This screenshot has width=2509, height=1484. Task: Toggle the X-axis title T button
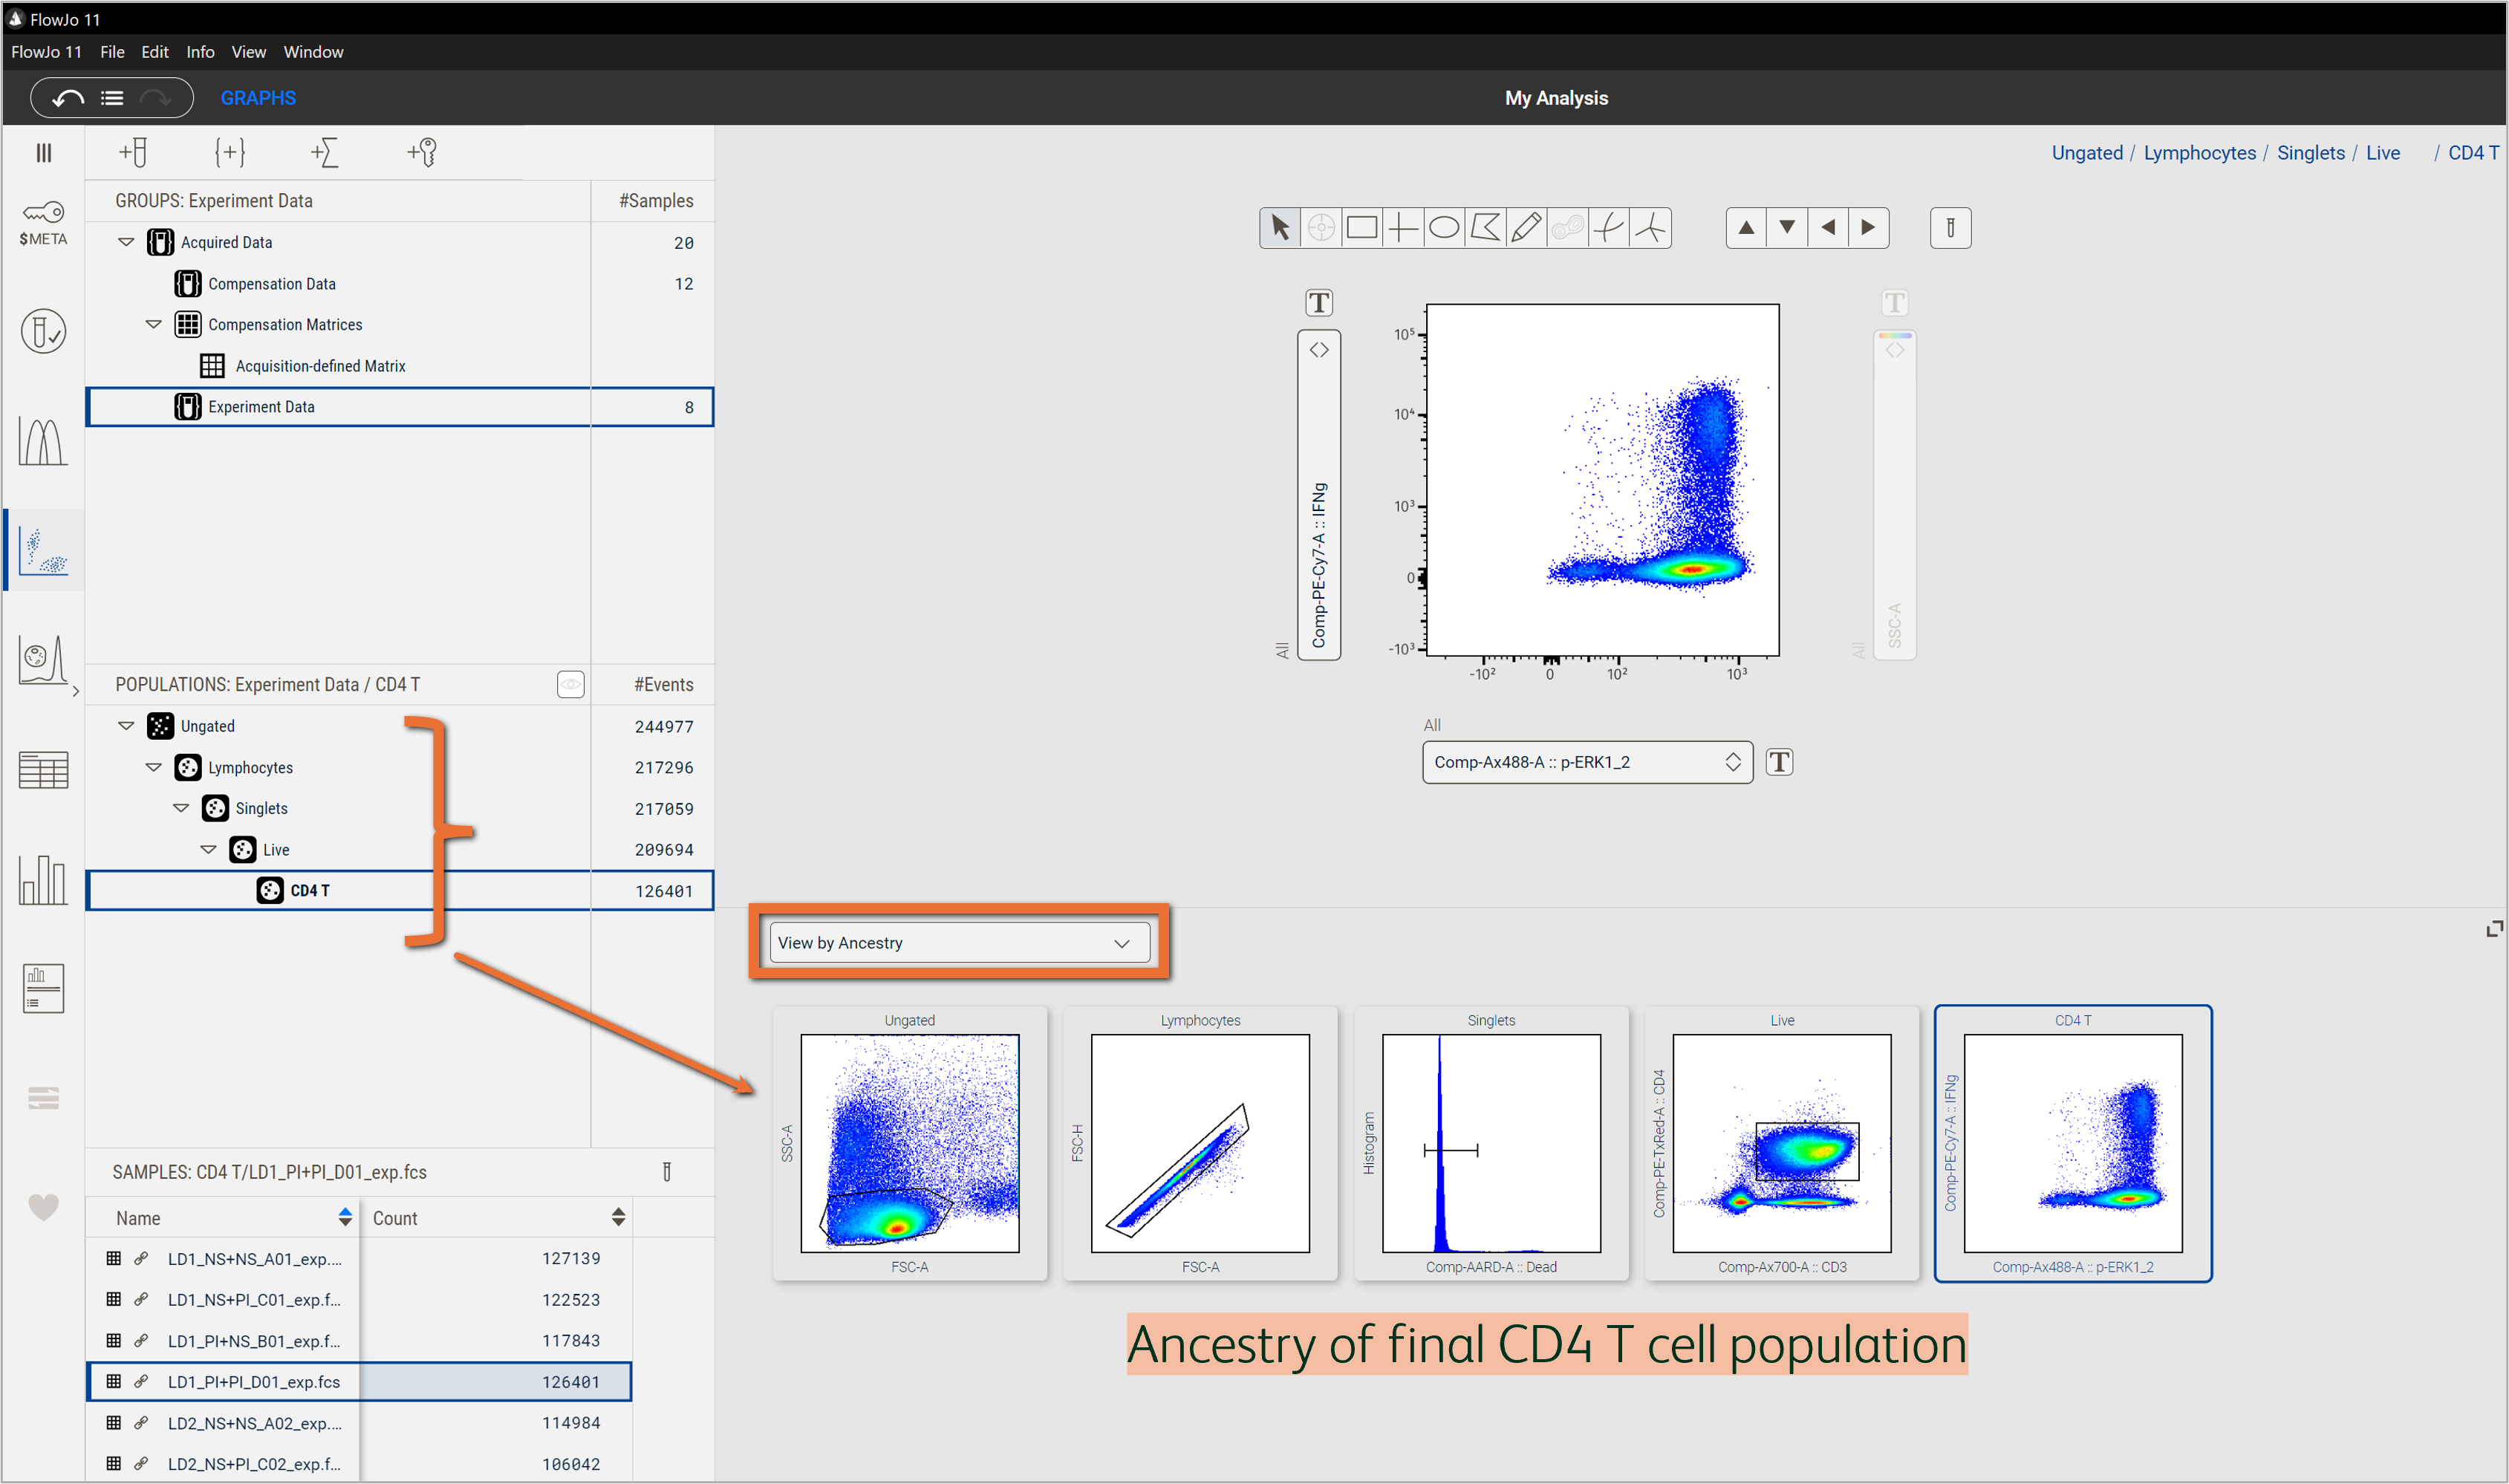[1779, 762]
